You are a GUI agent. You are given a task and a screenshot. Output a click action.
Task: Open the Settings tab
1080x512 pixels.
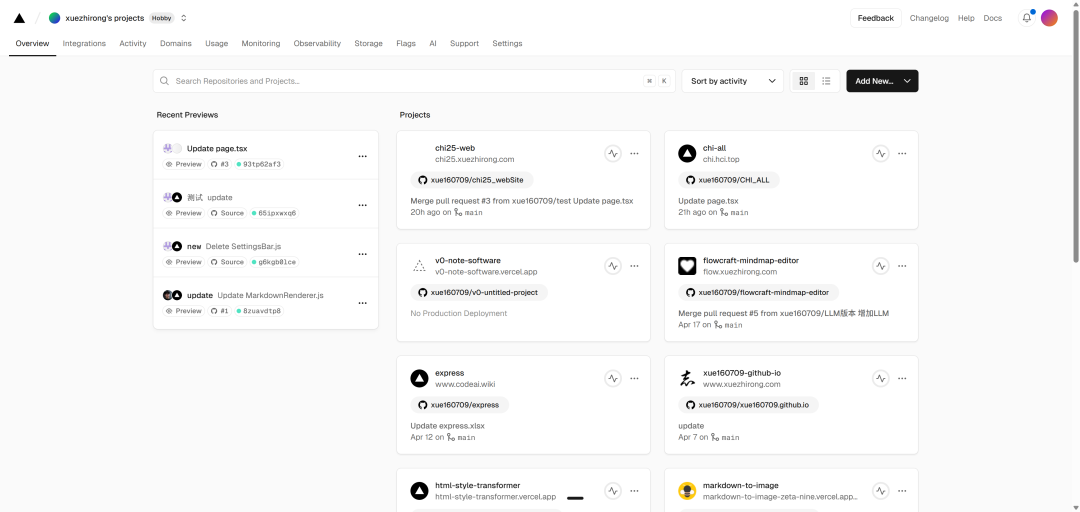(507, 43)
